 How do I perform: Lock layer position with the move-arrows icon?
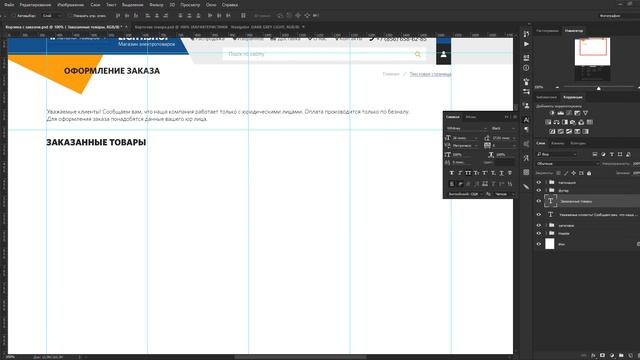click(x=573, y=173)
